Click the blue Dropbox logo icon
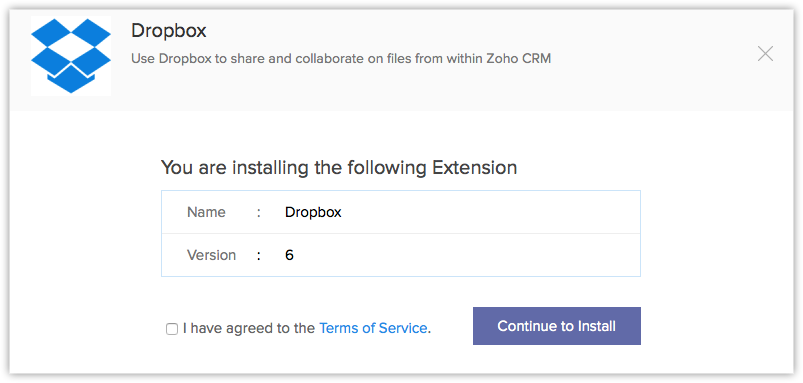The height and width of the screenshot is (383, 803). coord(71,56)
